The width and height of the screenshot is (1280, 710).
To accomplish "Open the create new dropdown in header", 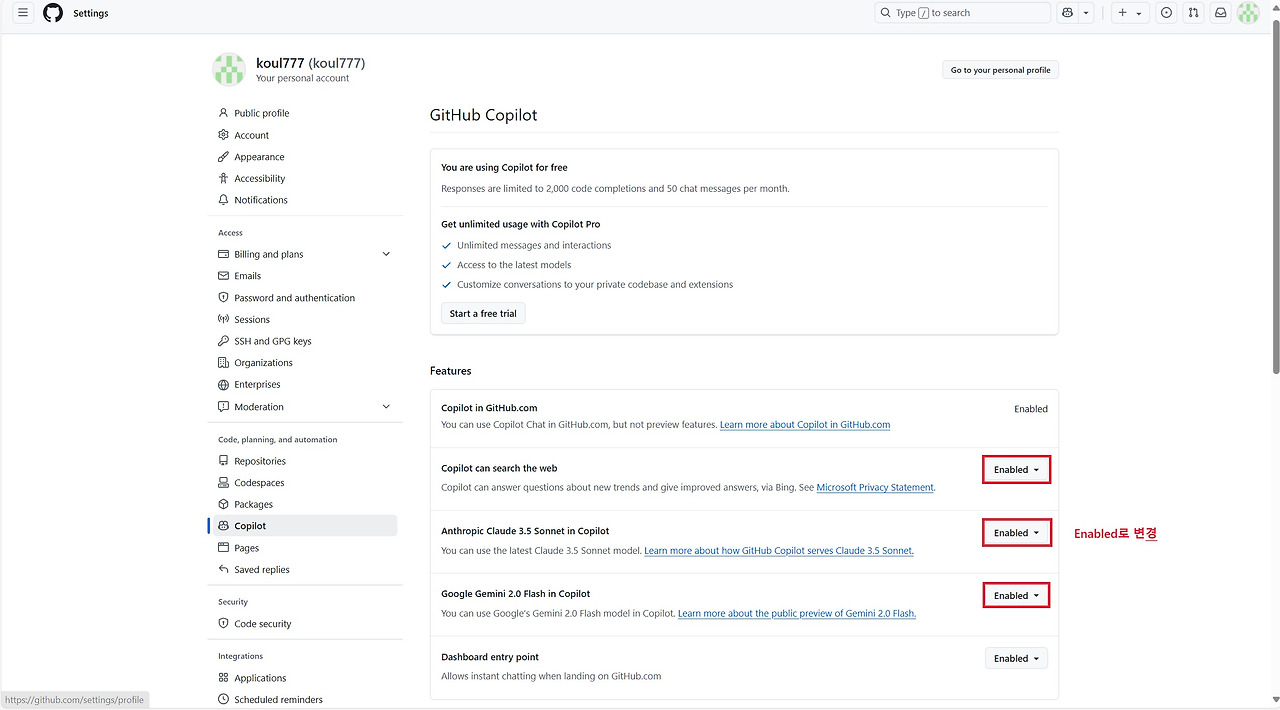I will coord(1129,12).
